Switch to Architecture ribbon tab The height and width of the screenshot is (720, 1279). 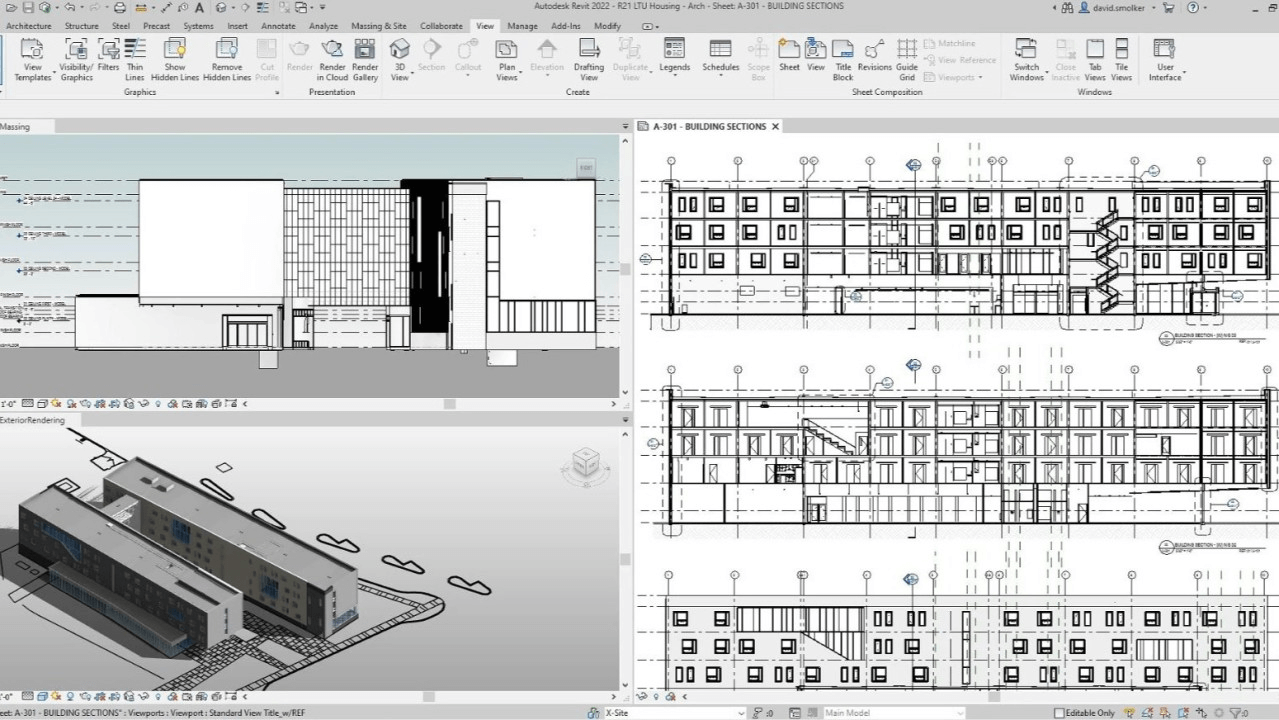[29, 26]
